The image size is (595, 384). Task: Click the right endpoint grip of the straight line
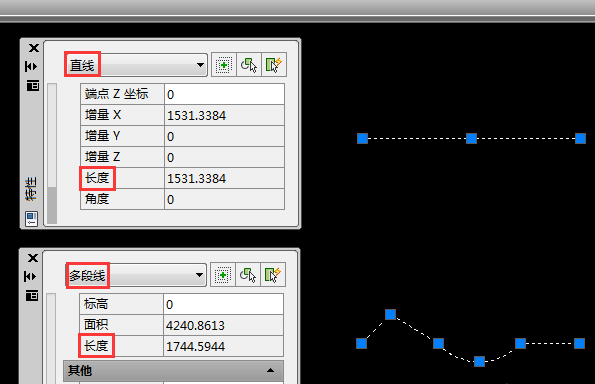(580, 138)
